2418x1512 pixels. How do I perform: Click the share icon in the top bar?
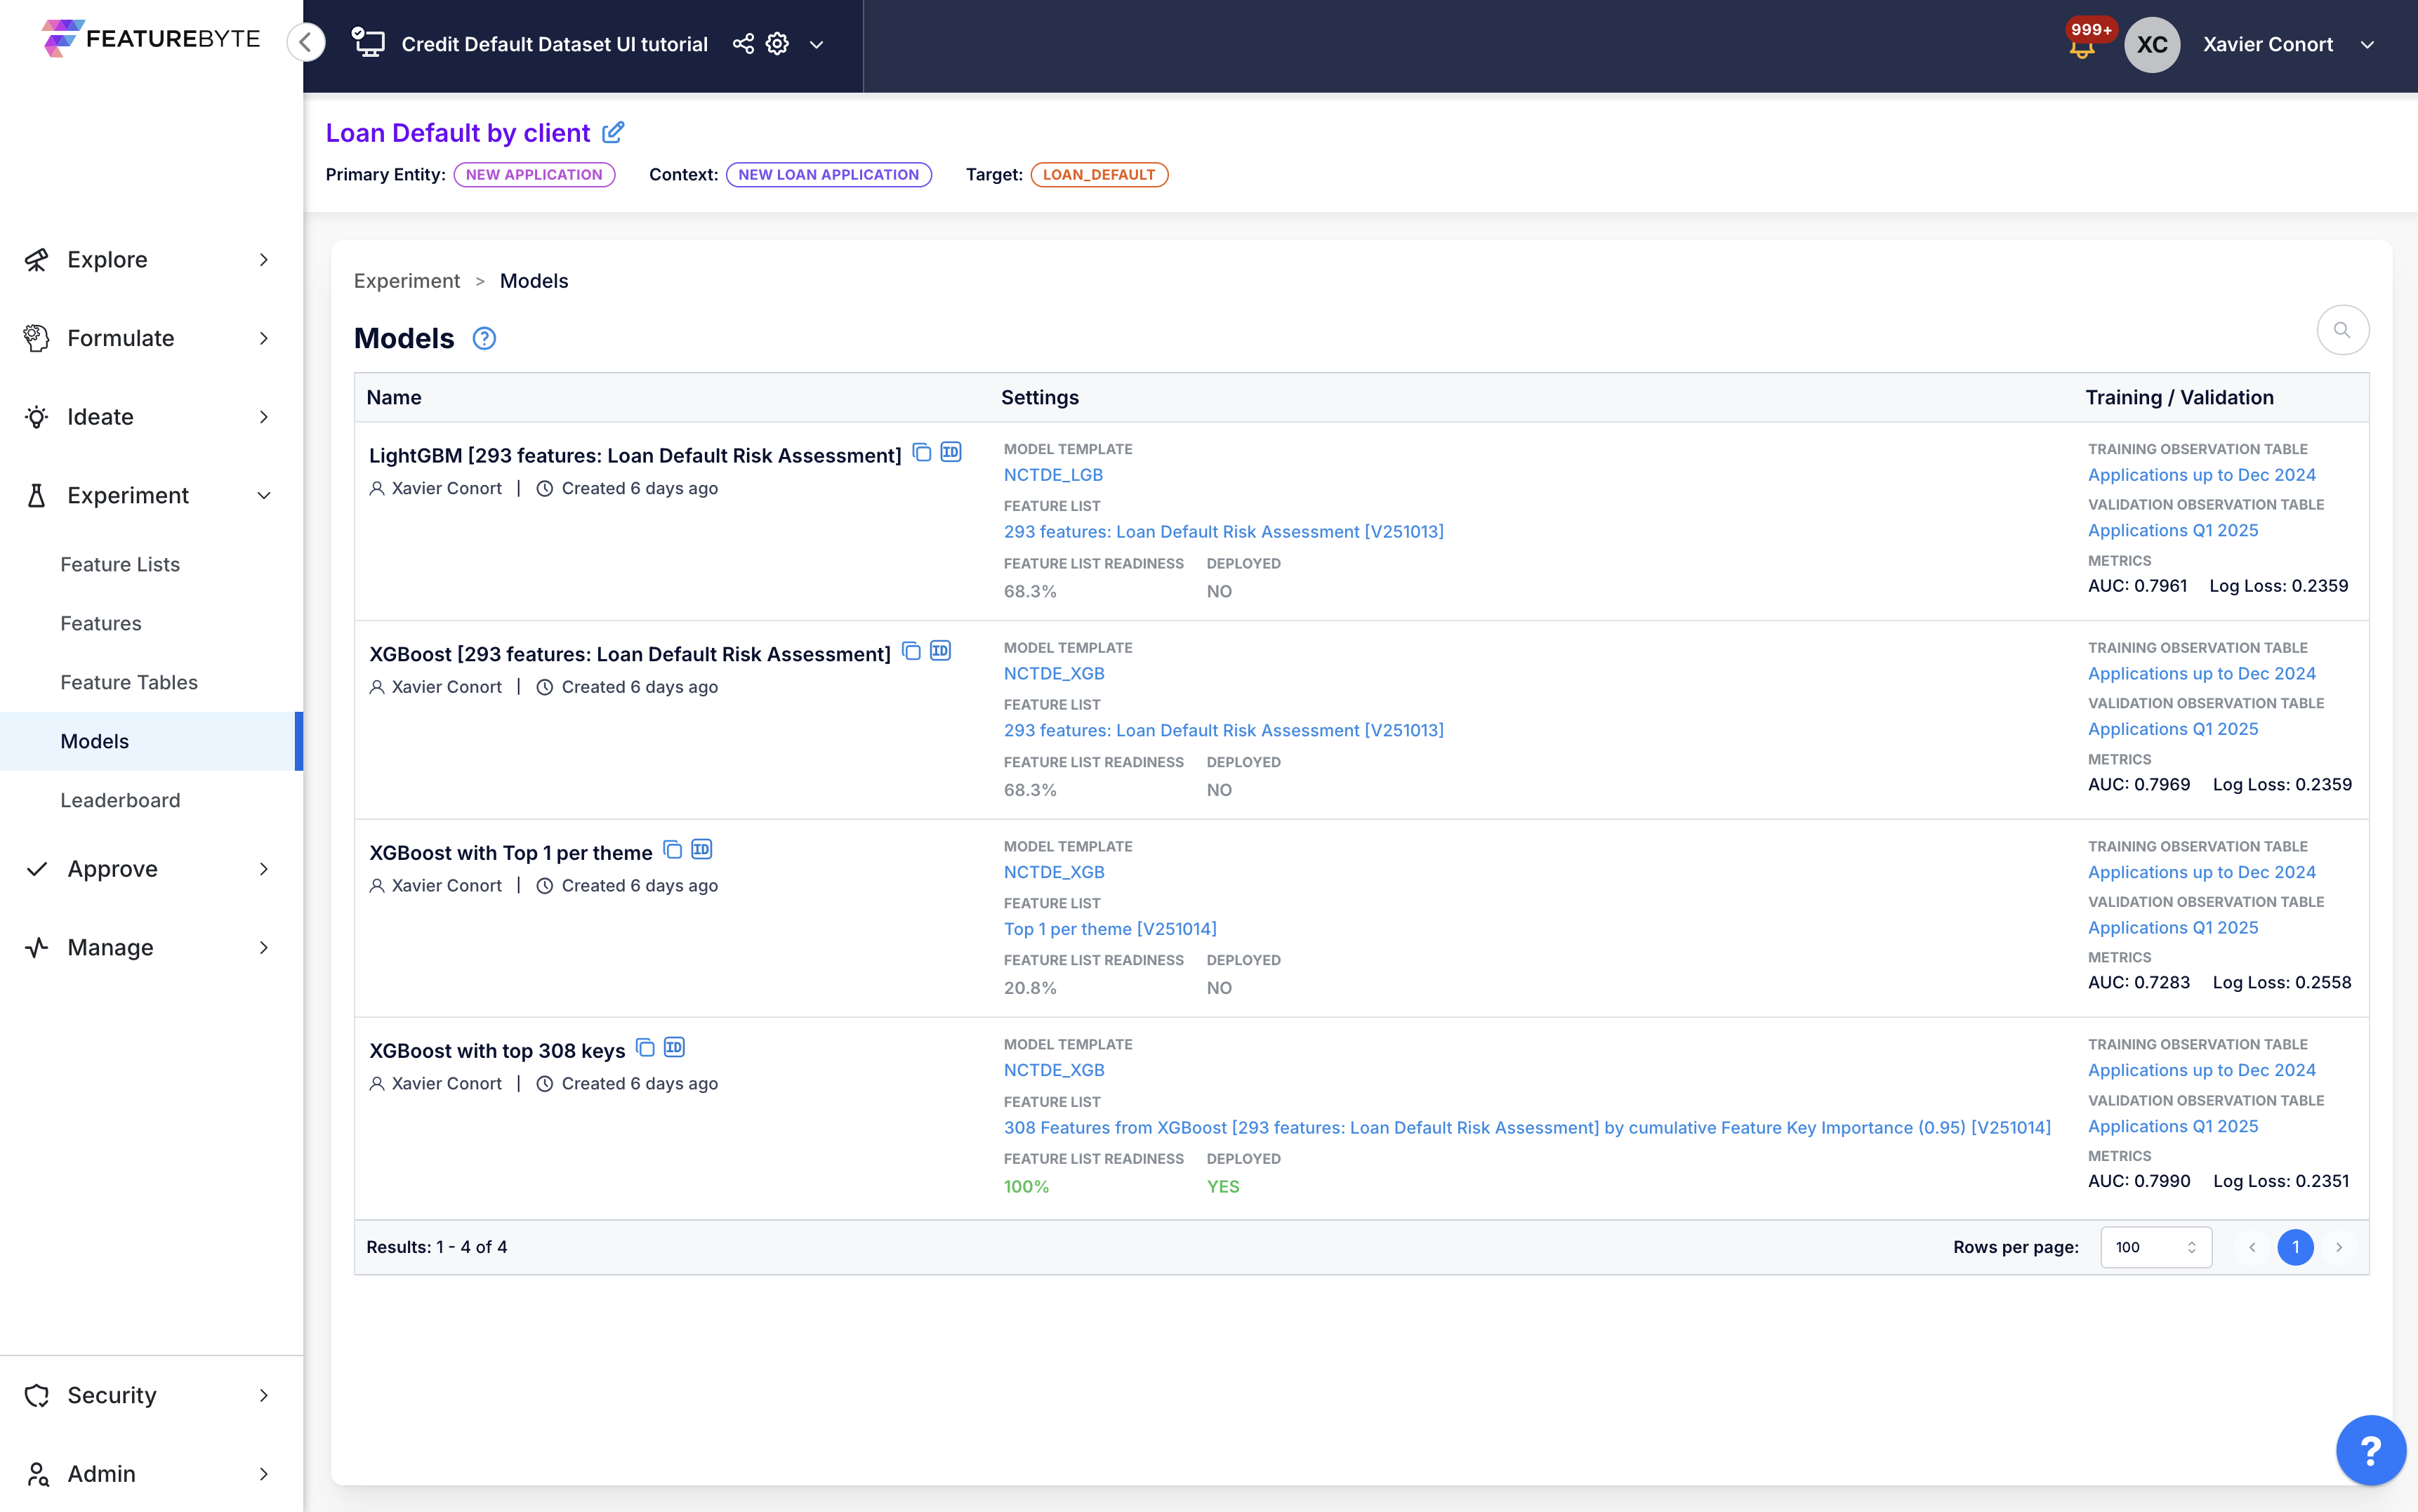click(x=743, y=44)
